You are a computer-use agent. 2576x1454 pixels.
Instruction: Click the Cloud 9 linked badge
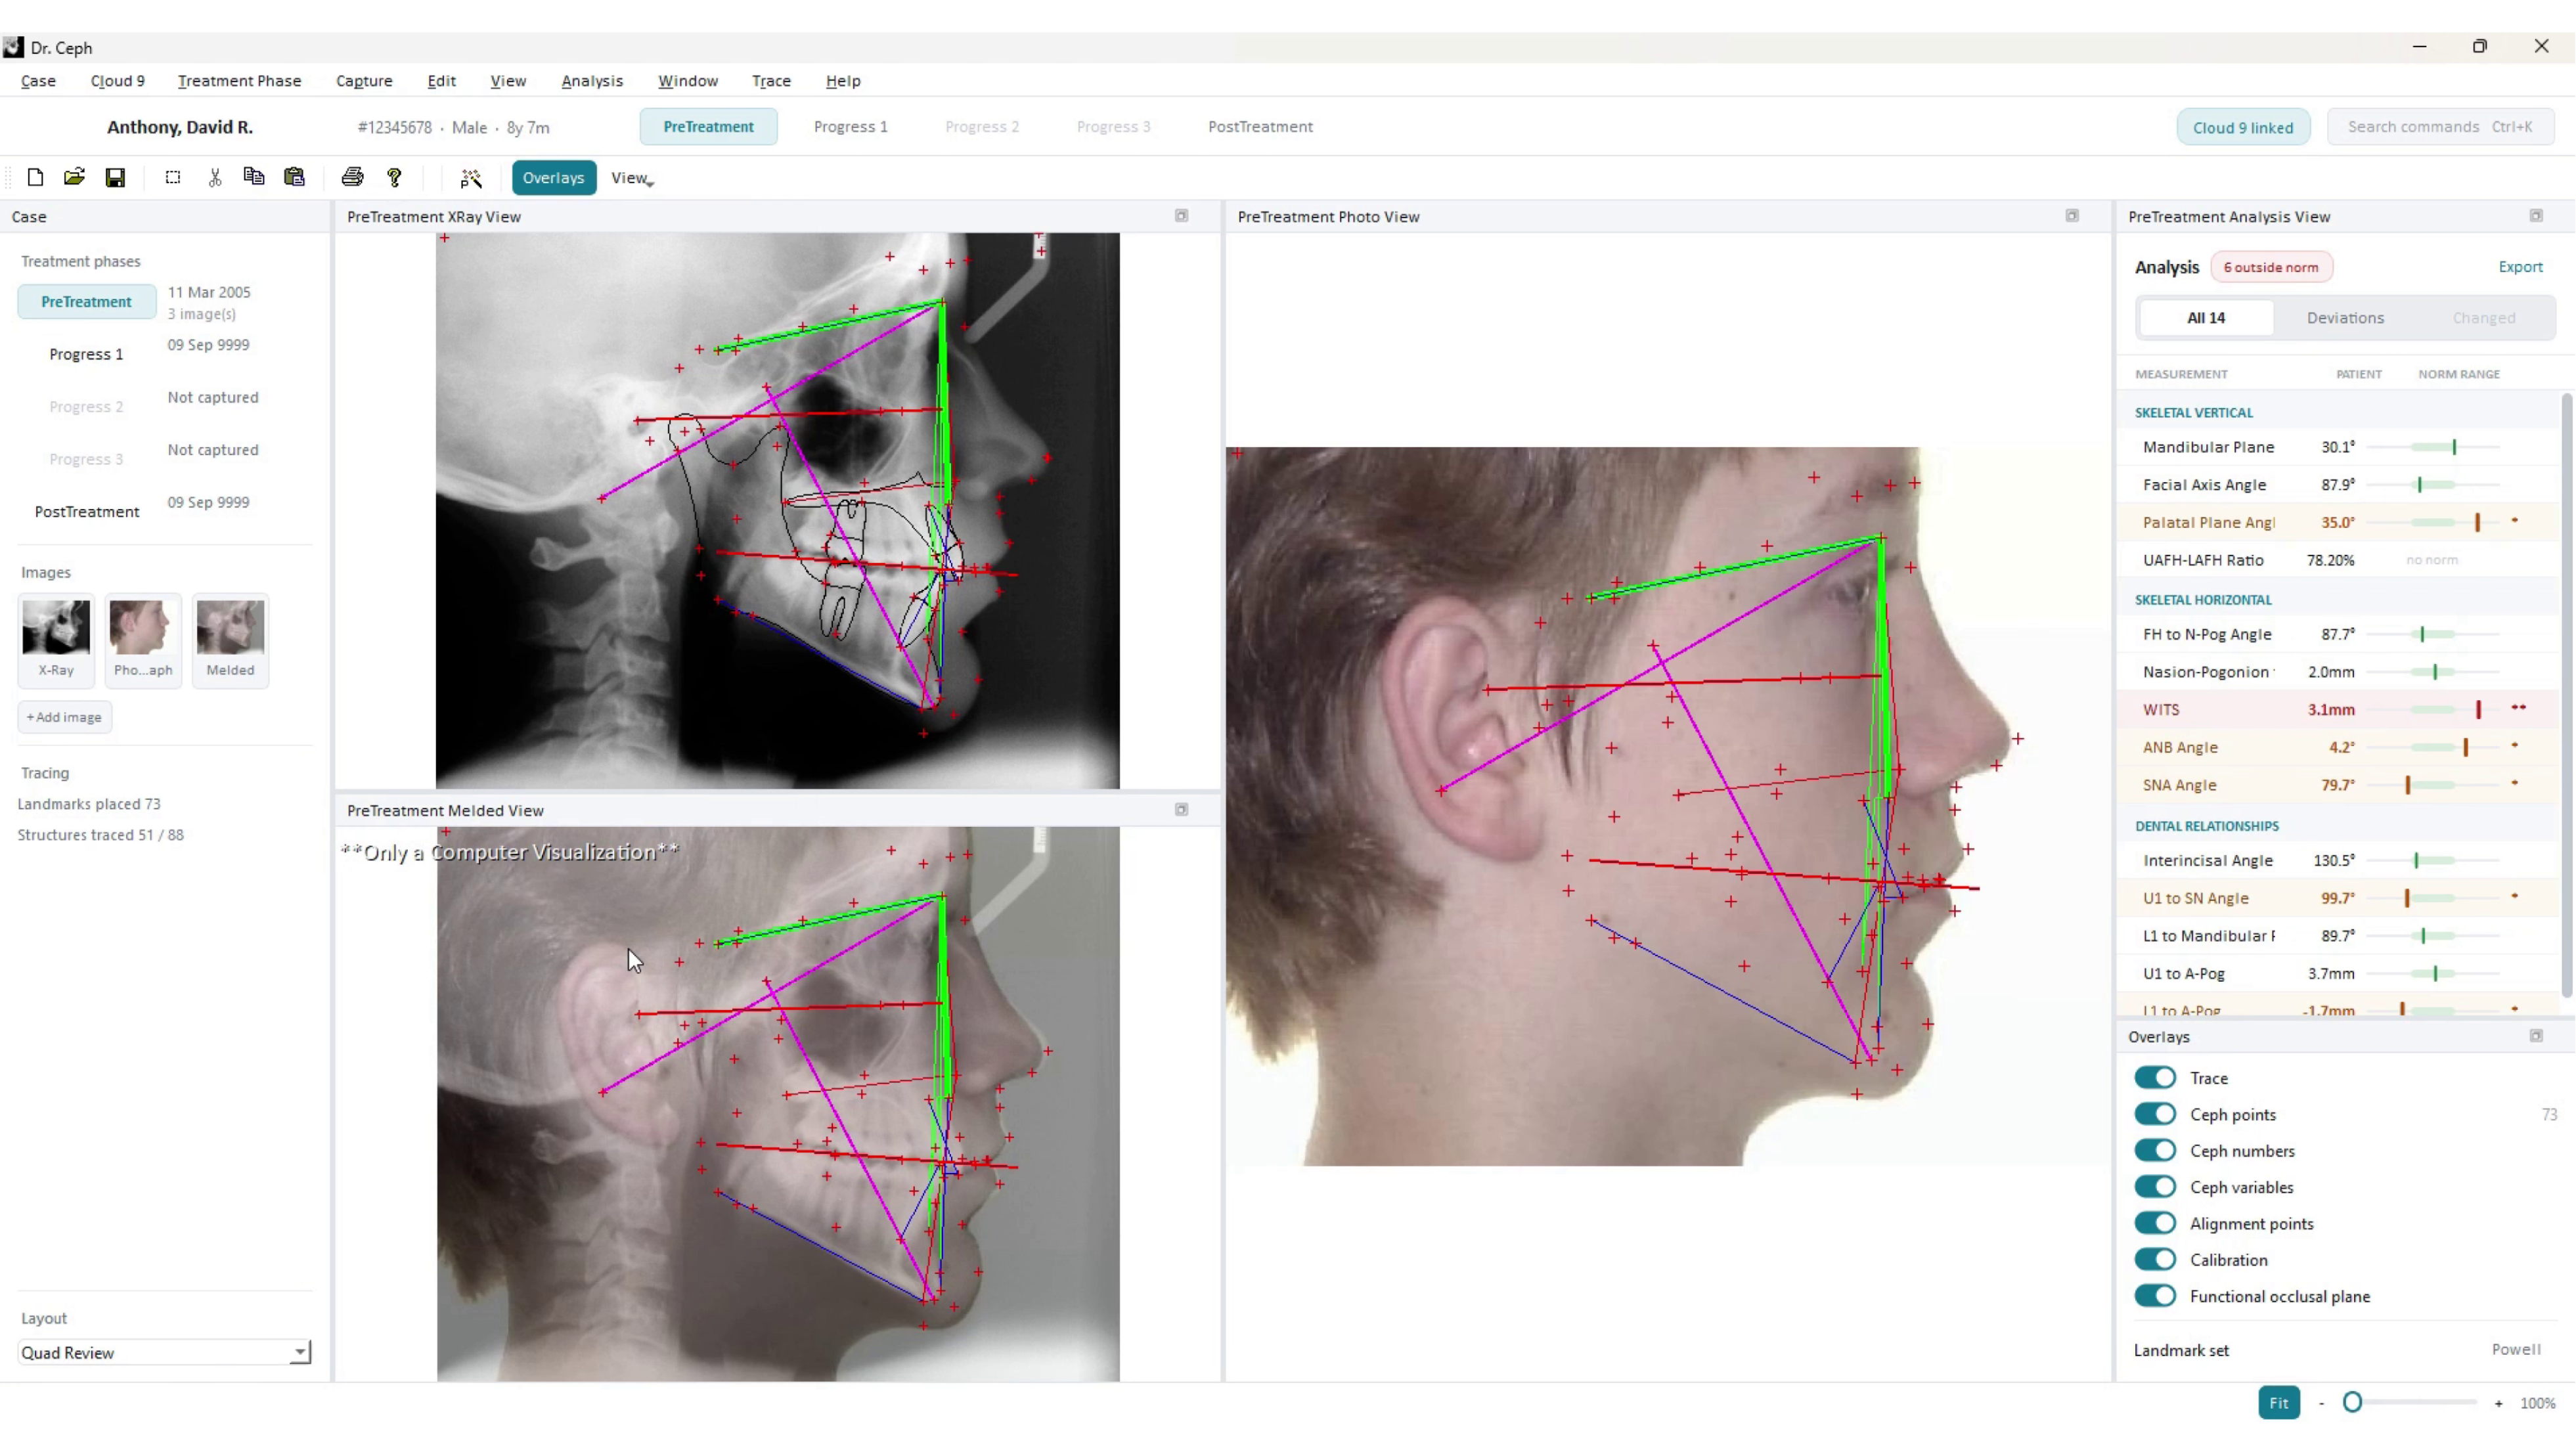coord(2243,127)
